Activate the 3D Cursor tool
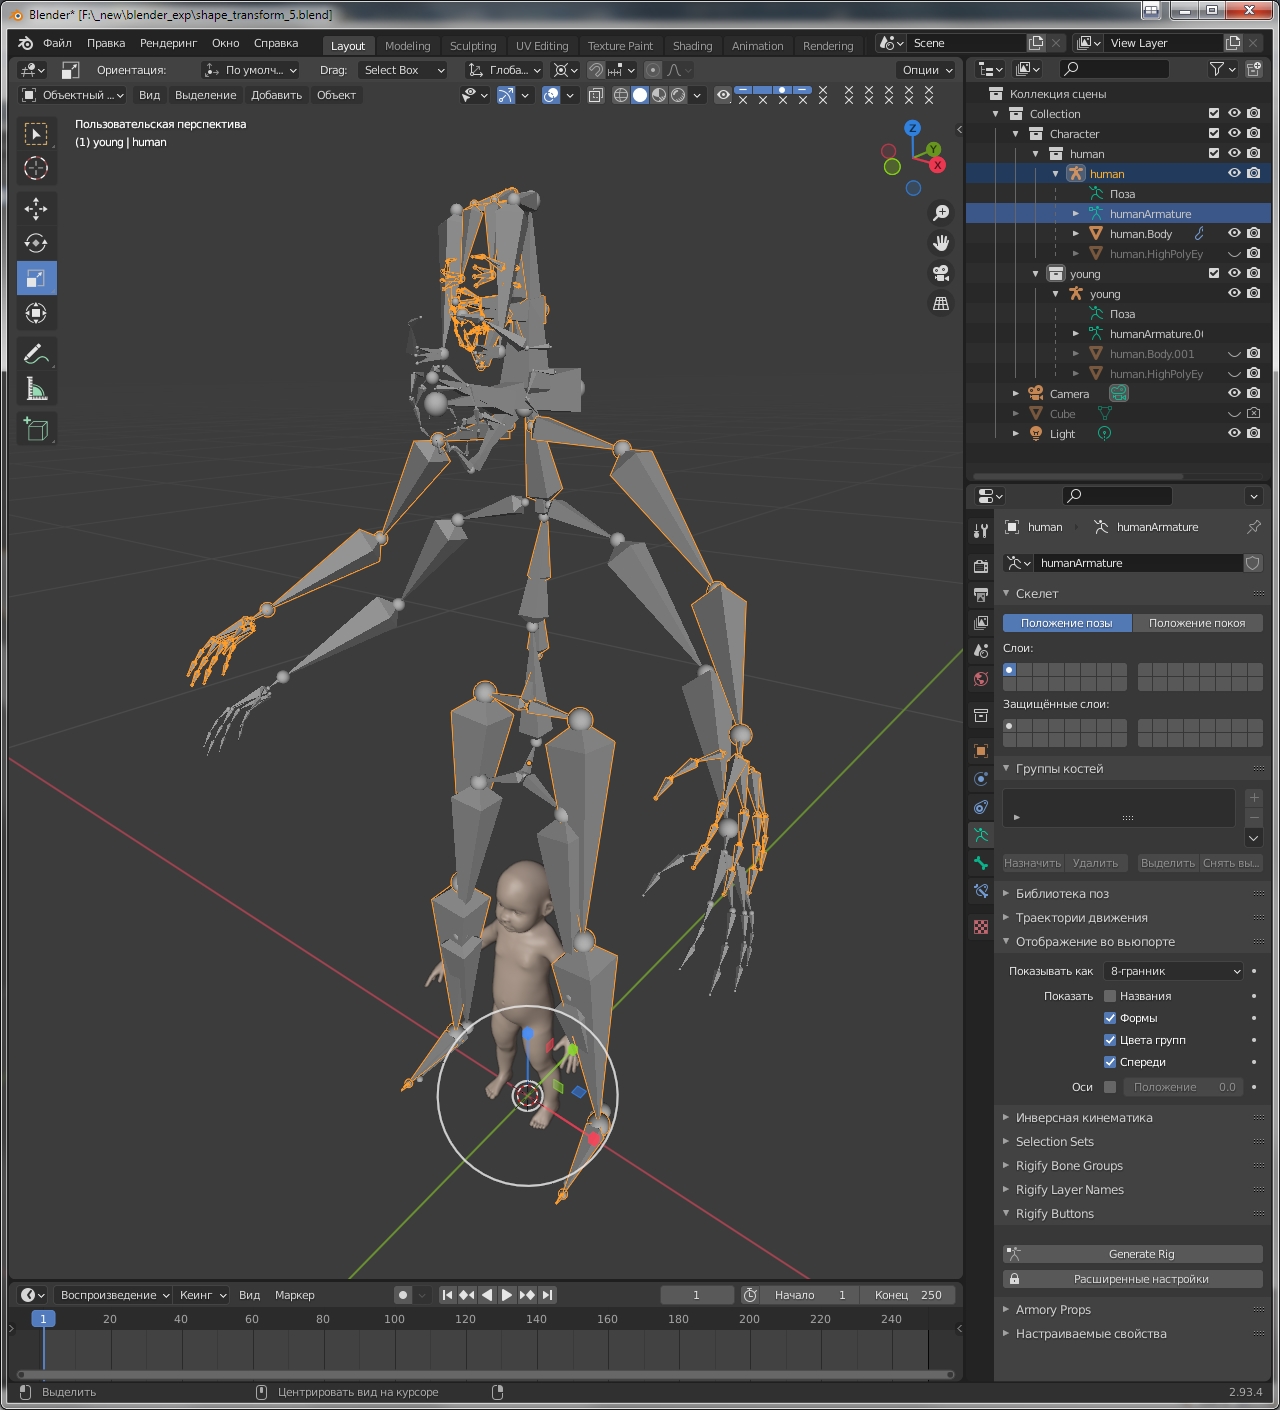The height and width of the screenshot is (1410, 1280). coord(36,168)
